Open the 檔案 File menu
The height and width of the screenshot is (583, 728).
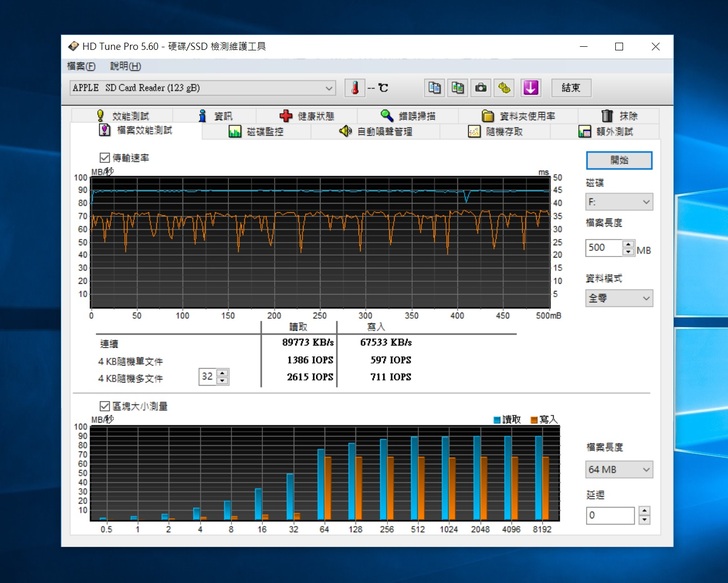(81, 66)
